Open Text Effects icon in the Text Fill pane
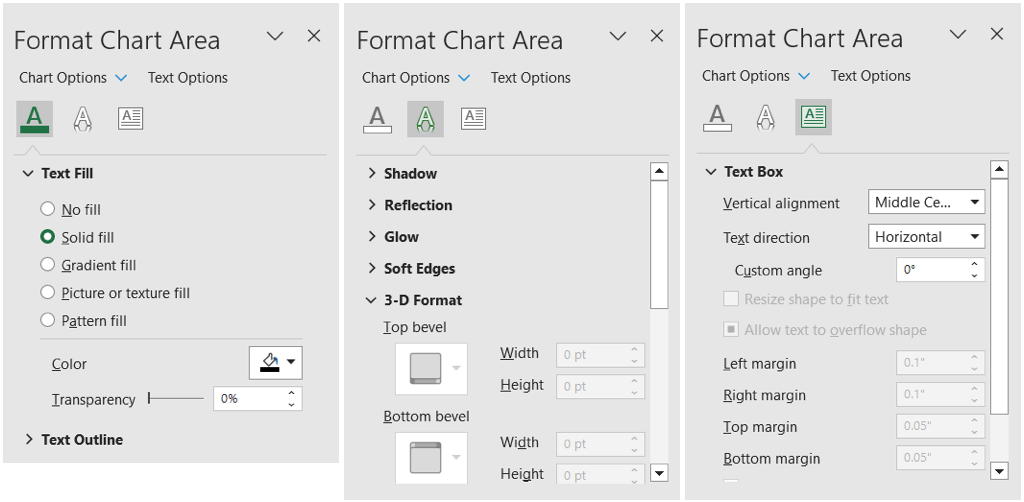 [83, 119]
